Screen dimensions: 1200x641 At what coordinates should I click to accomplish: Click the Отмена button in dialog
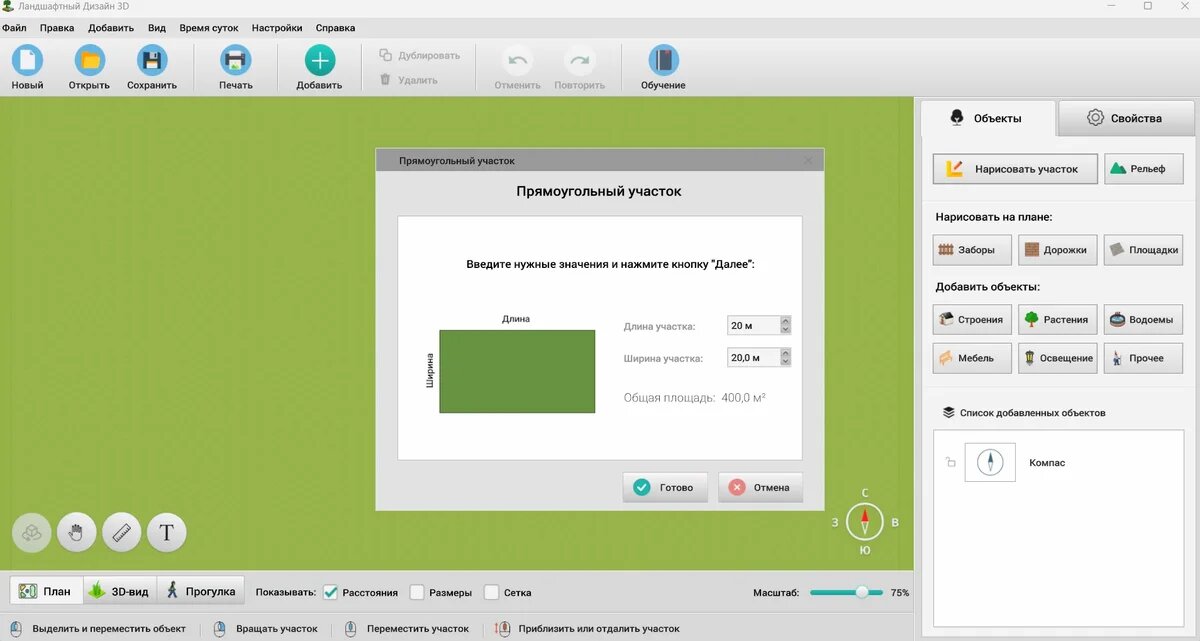click(x=760, y=487)
